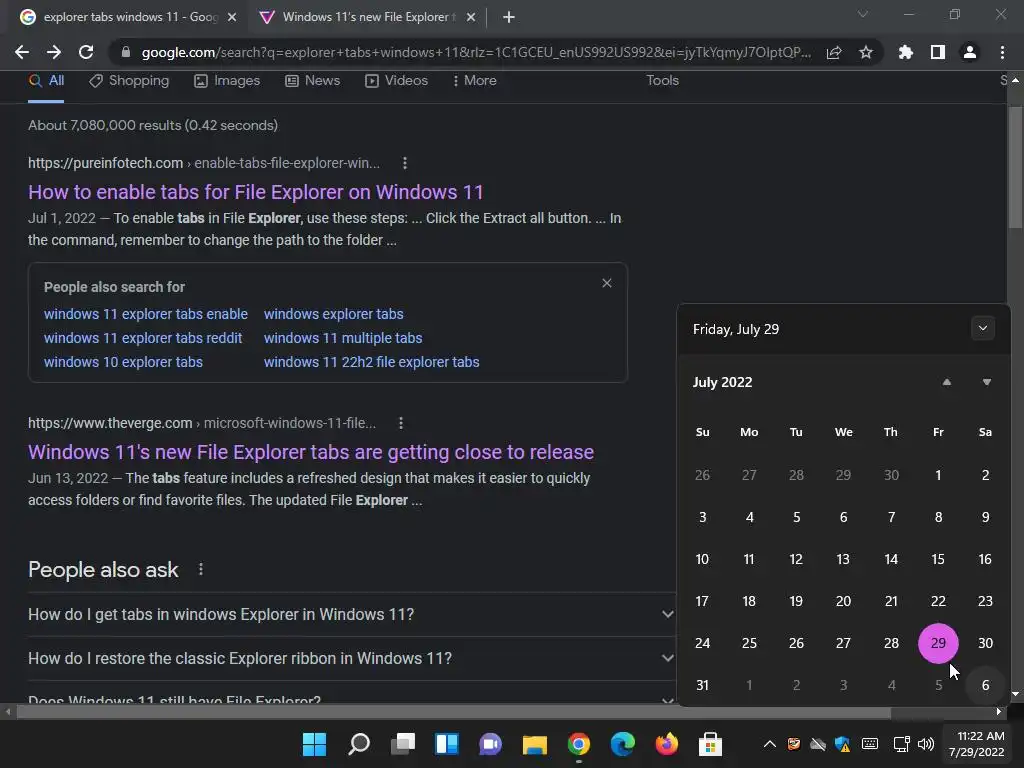The width and height of the screenshot is (1024, 768).
Task: Open options menu for pureinfotech result
Action: 405,163
